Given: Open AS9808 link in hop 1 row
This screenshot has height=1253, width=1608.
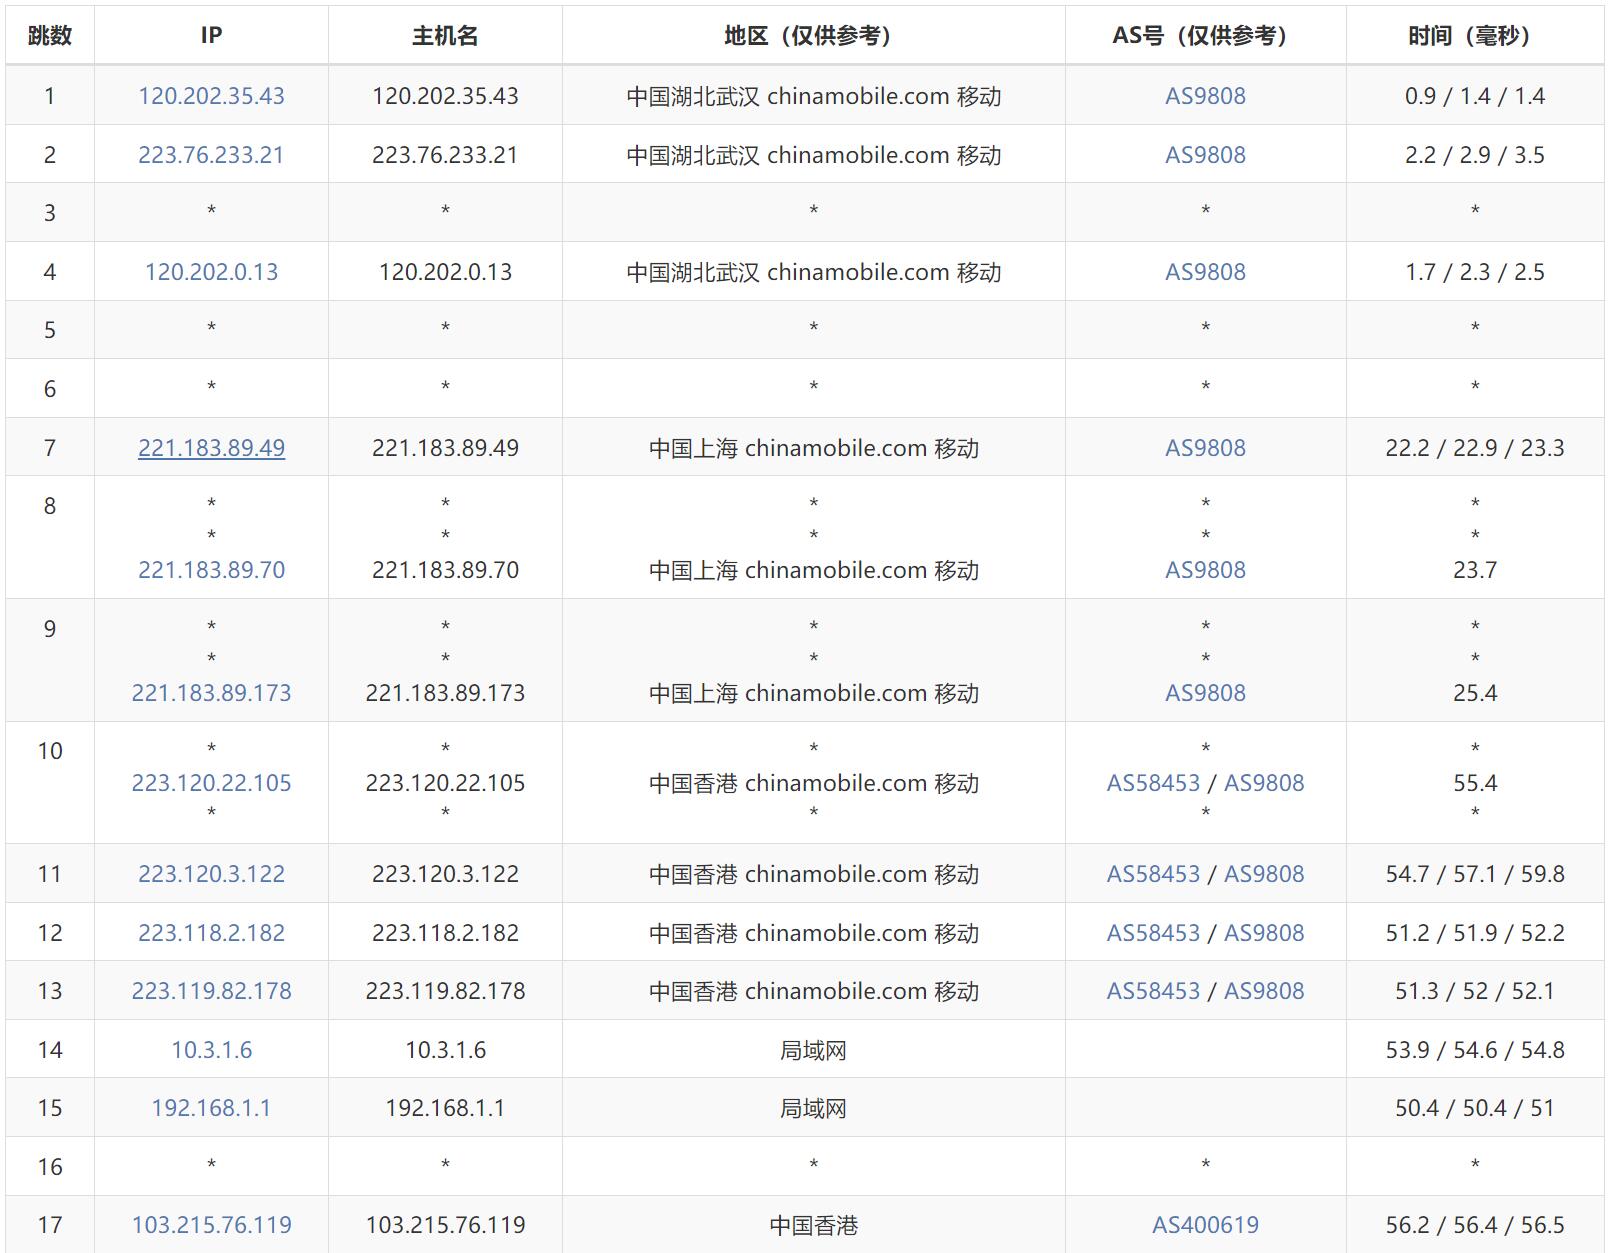Looking at the screenshot, I should pyautogui.click(x=1205, y=96).
